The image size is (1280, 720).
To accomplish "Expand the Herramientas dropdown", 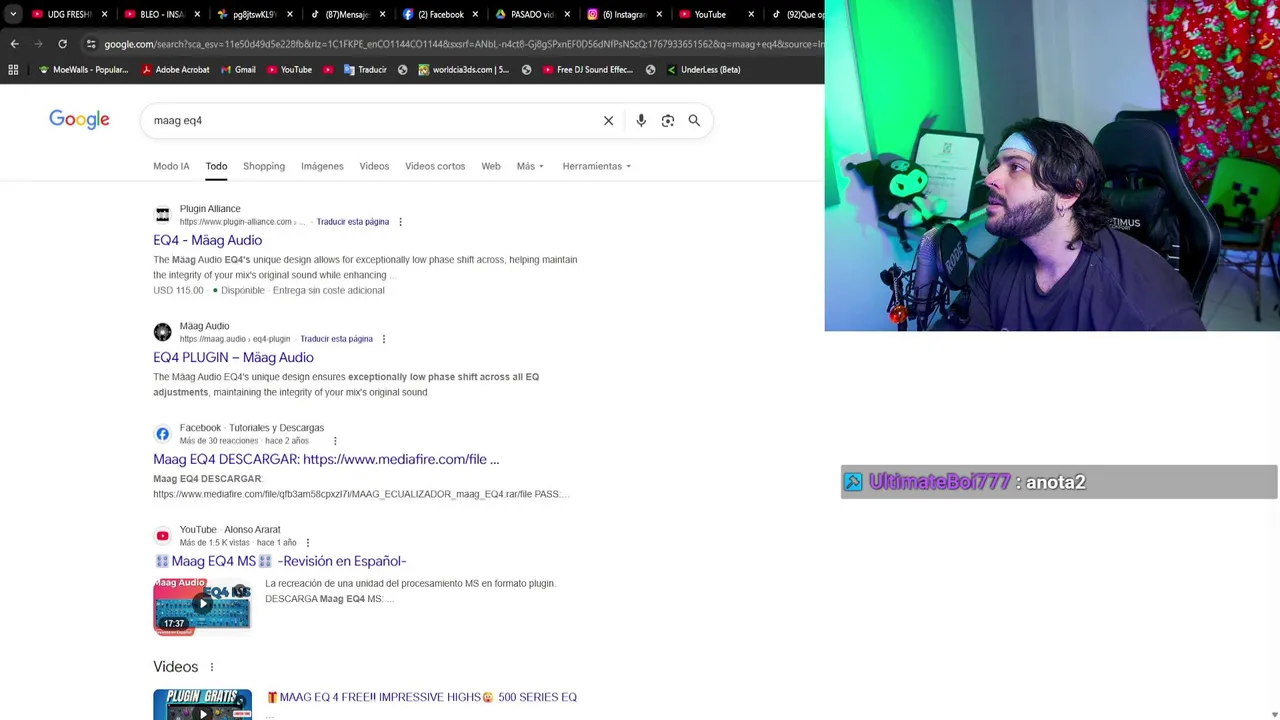I will tap(596, 166).
